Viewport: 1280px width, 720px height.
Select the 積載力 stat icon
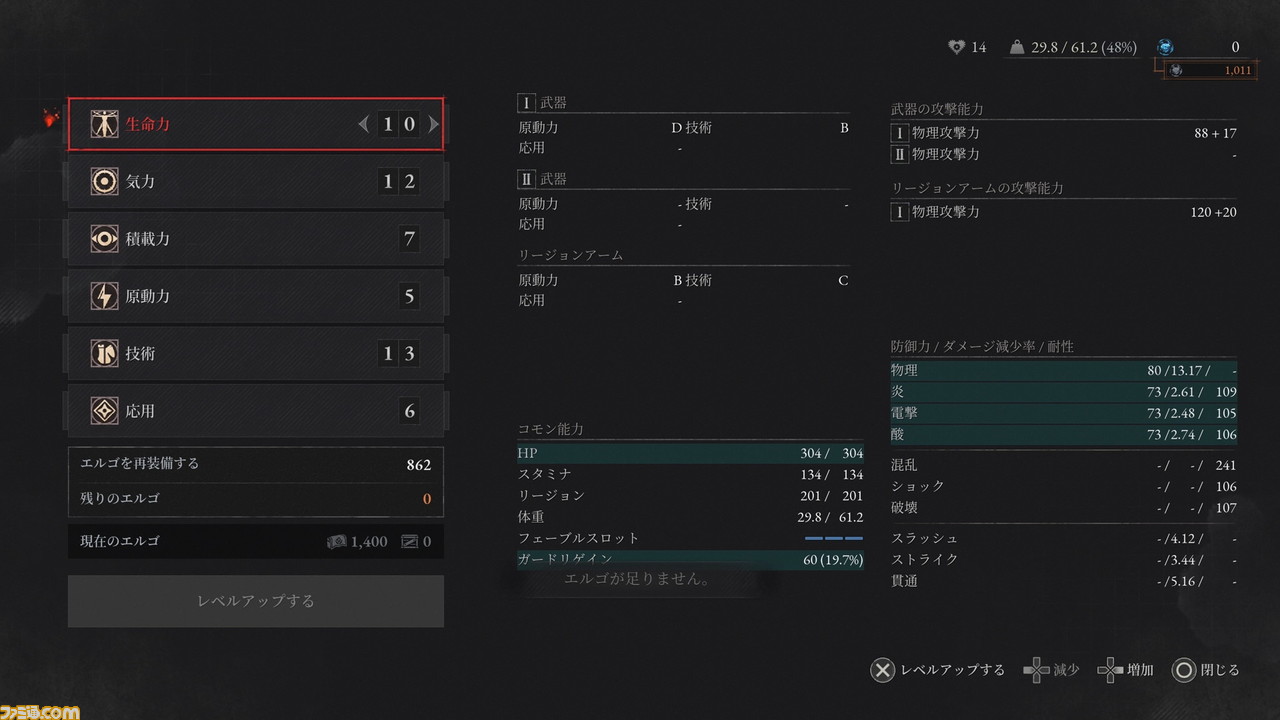104,239
